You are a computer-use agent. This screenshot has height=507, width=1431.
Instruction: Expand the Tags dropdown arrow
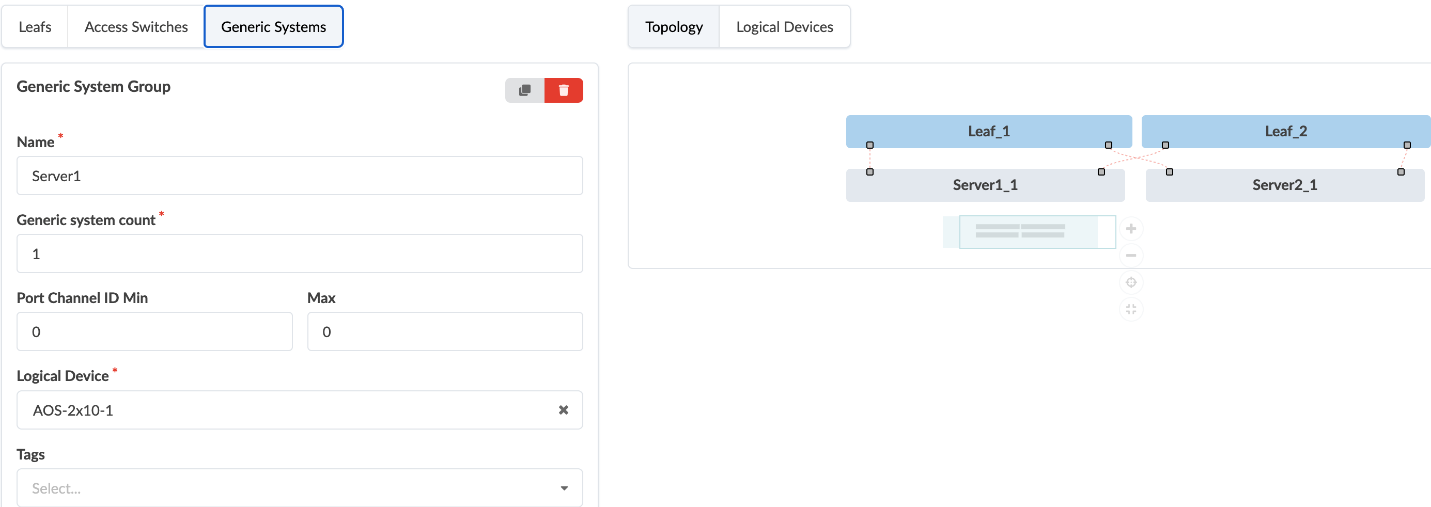[564, 489]
